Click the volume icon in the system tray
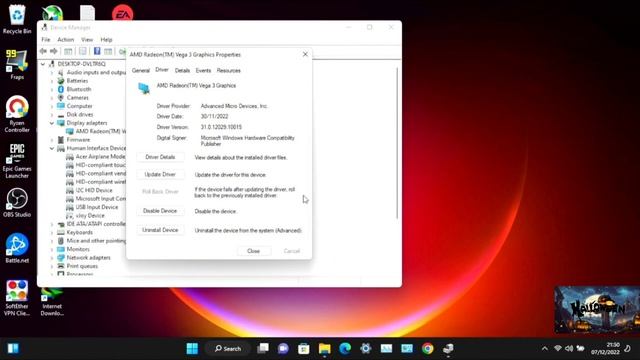640x360 pixels. click(569, 348)
